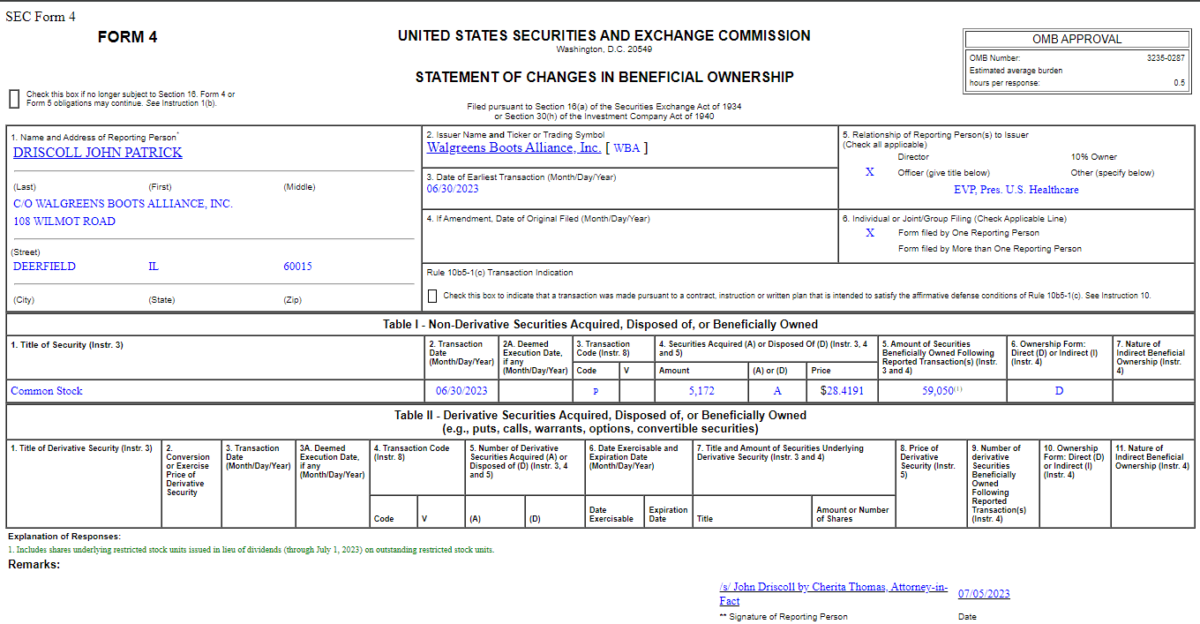Viewport: 1200px width, 624px height.
Task: Click the acquired code A cell
Action: [777, 391]
